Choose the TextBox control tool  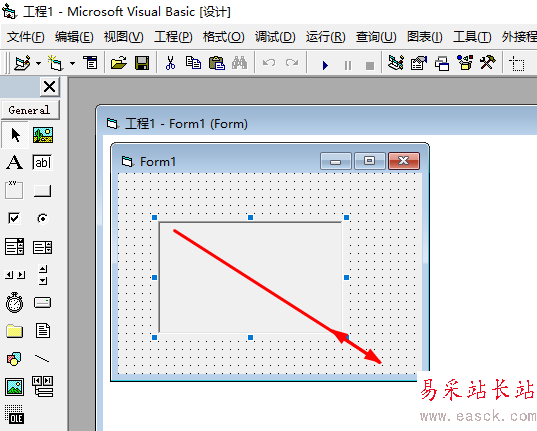coord(42,162)
